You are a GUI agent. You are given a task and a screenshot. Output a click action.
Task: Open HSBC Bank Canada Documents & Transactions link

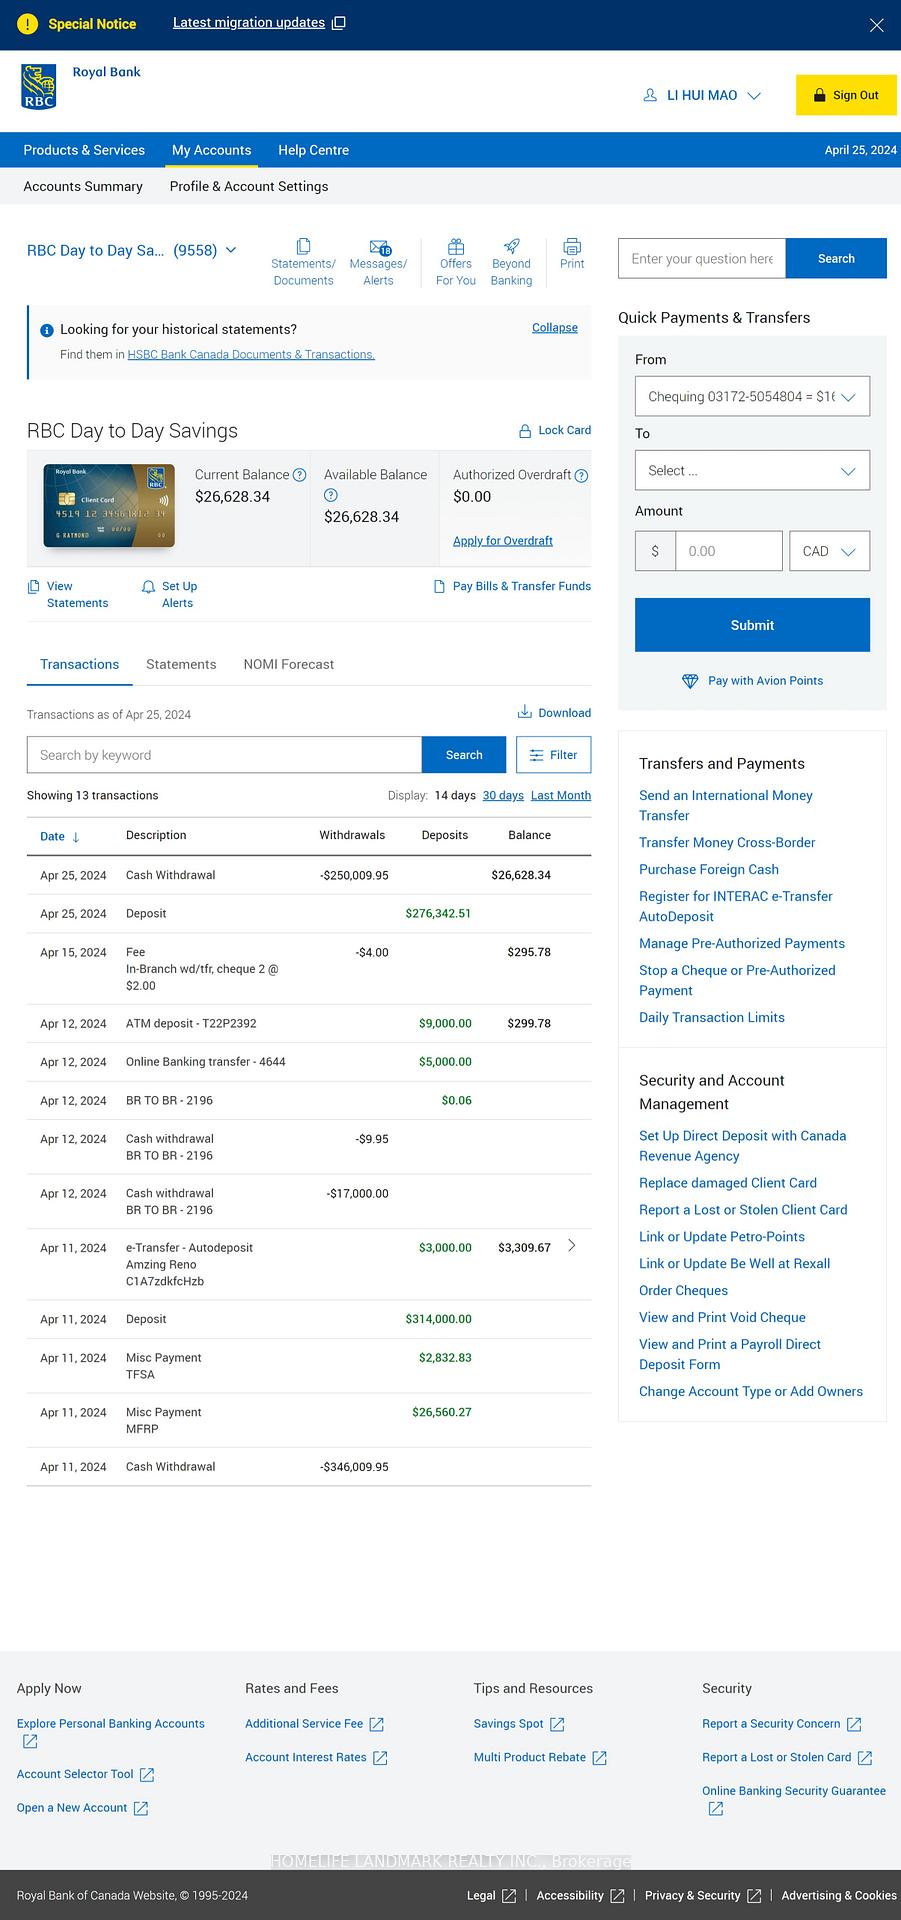click(x=251, y=354)
